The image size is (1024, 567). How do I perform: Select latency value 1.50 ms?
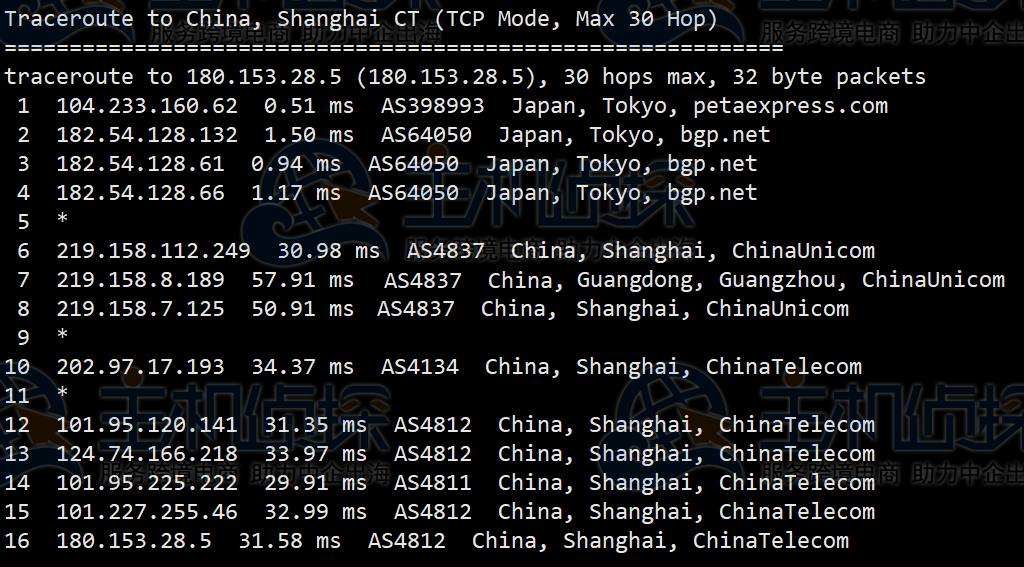click(x=309, y=135)
